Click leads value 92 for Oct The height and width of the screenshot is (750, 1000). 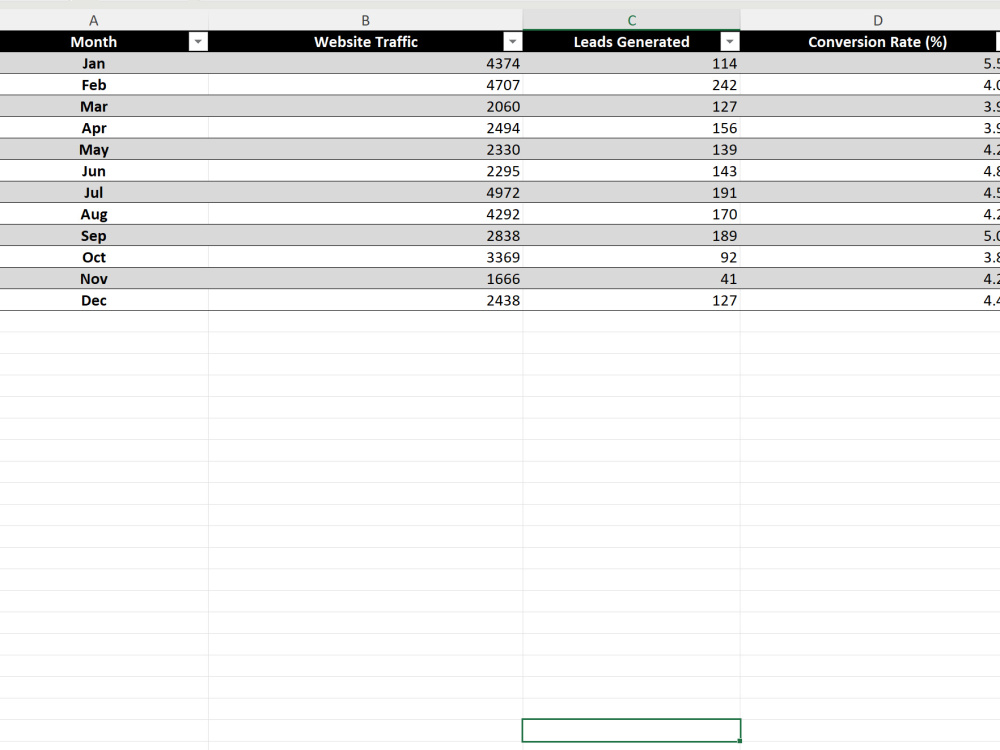point(631,258)
